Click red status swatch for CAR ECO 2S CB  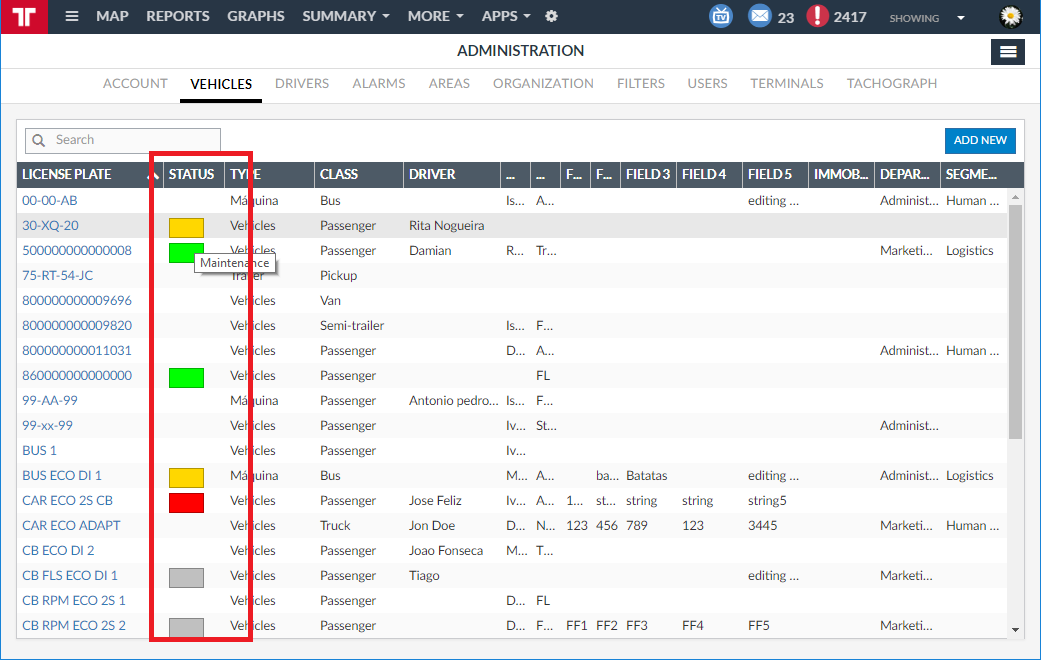[x=186, y=502]
